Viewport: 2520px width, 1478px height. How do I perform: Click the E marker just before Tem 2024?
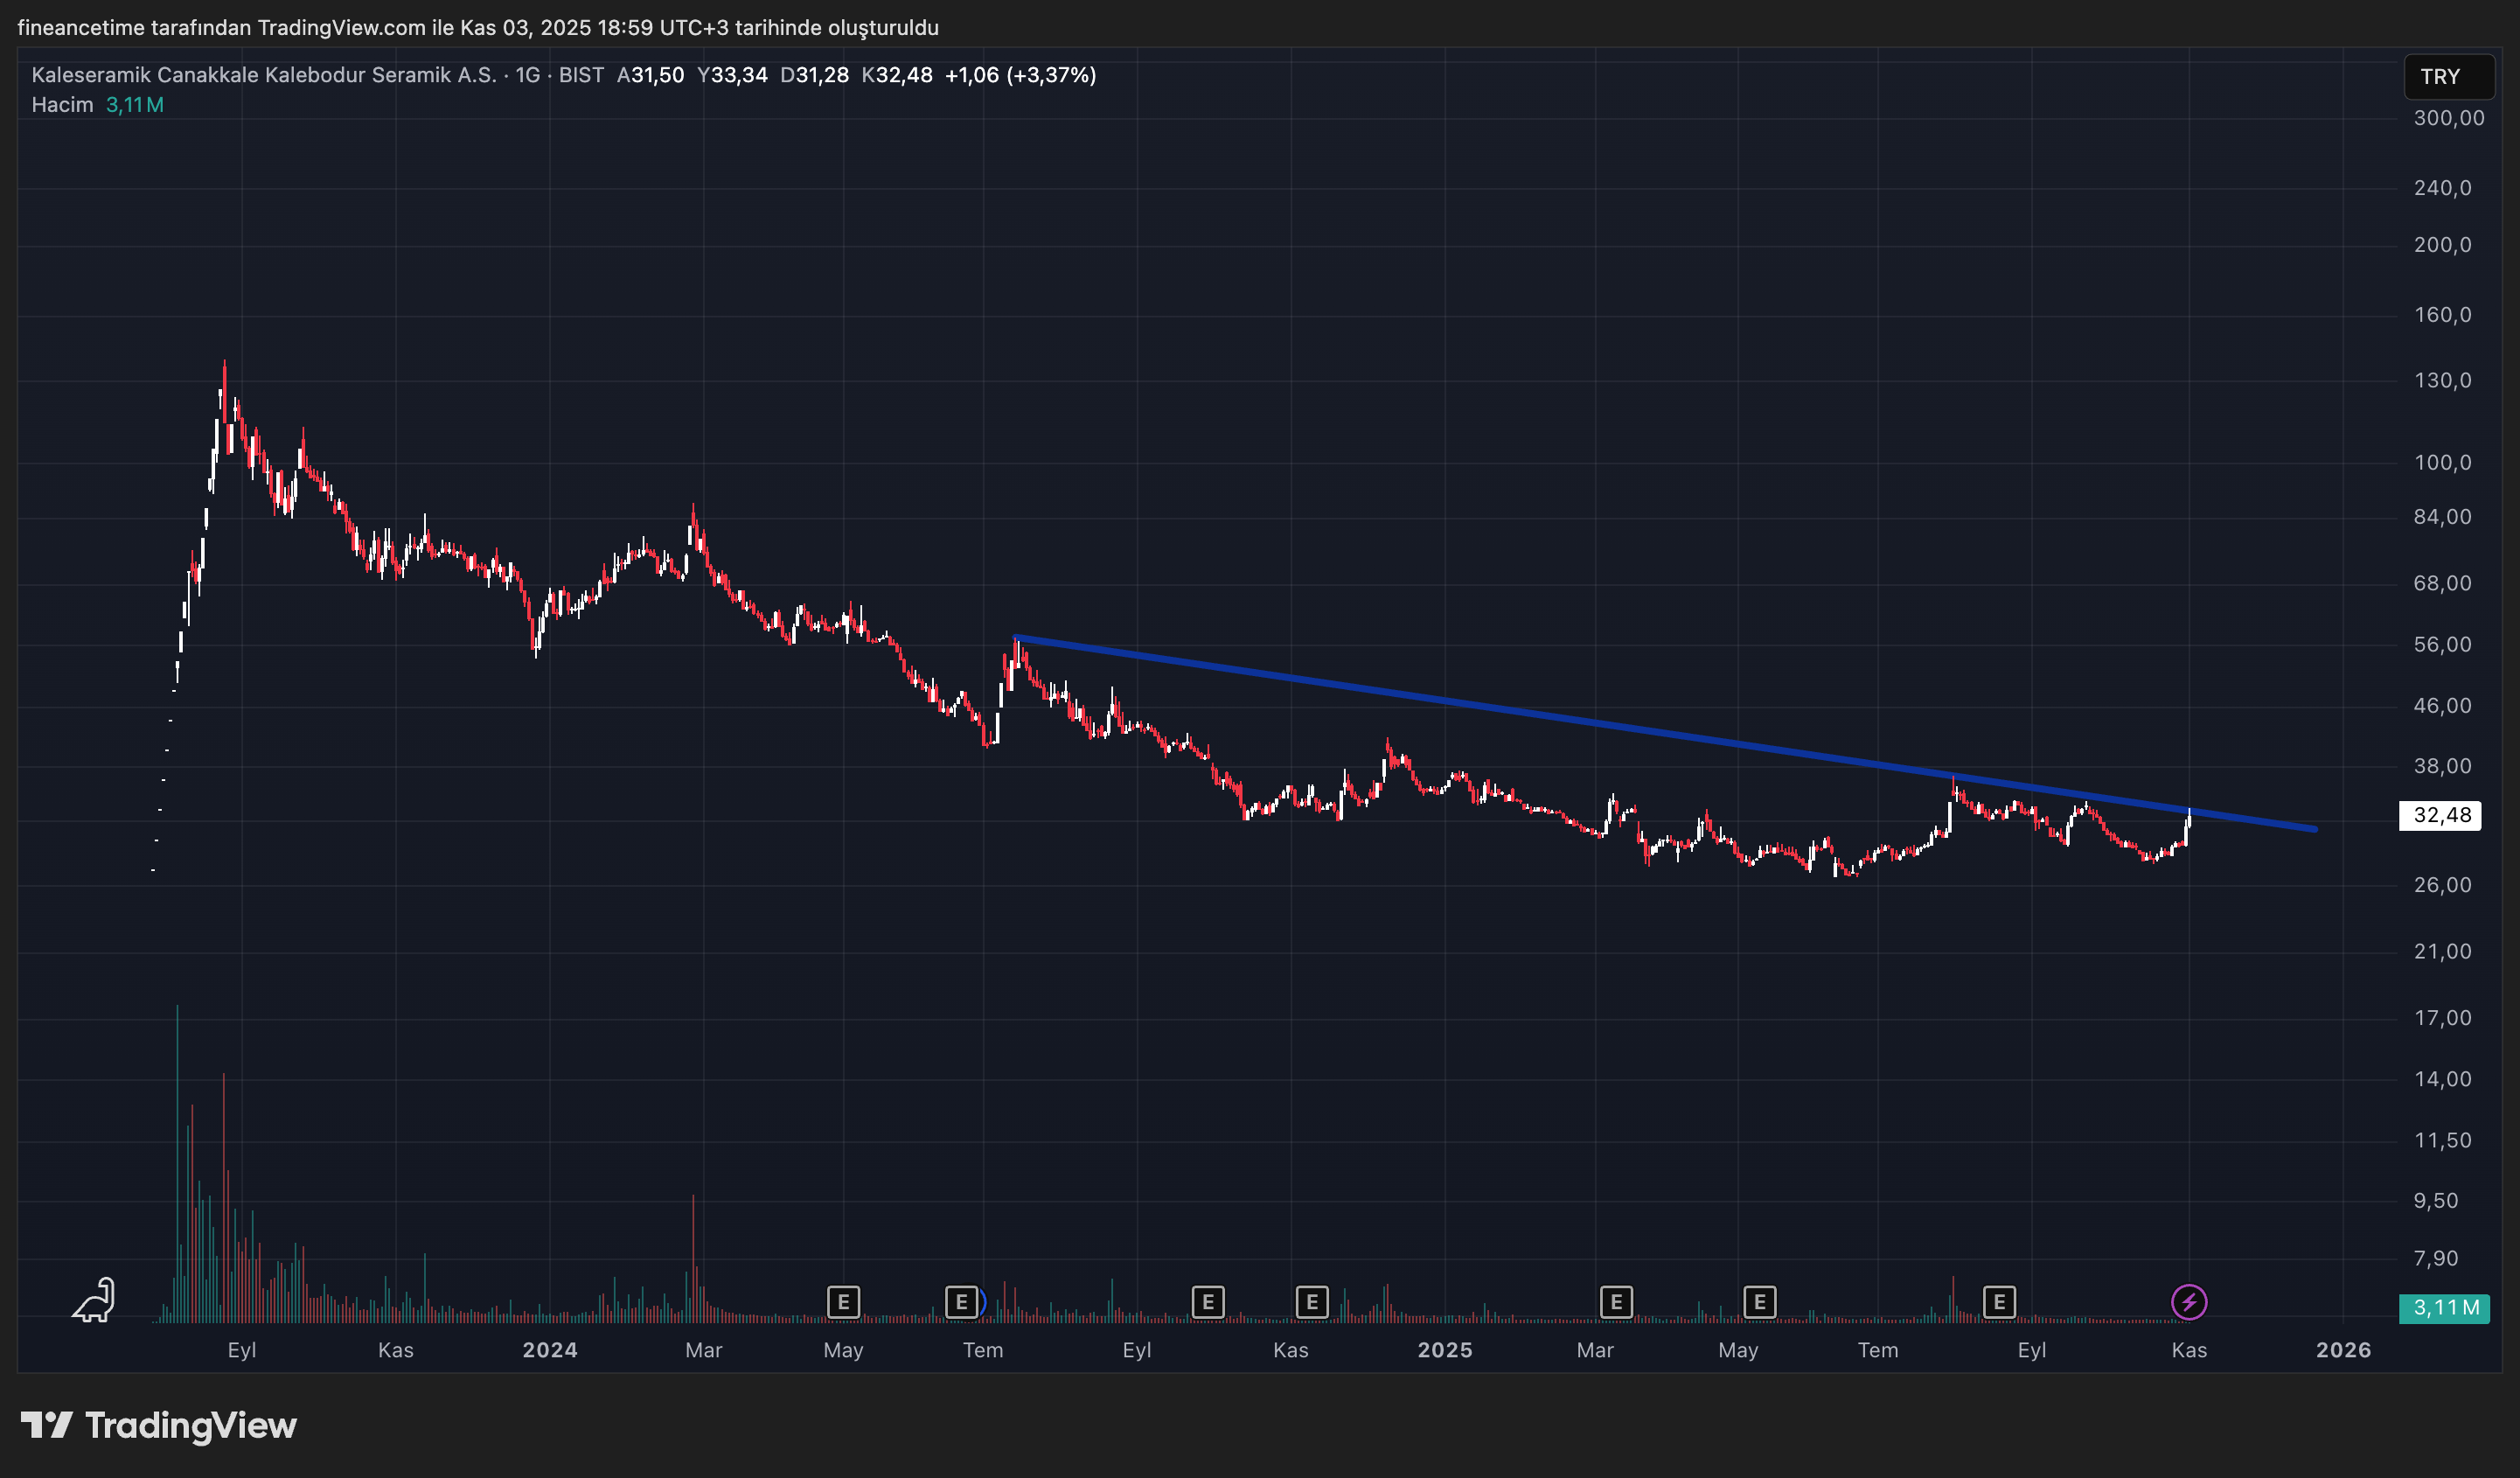click(x=961, y=1302)
